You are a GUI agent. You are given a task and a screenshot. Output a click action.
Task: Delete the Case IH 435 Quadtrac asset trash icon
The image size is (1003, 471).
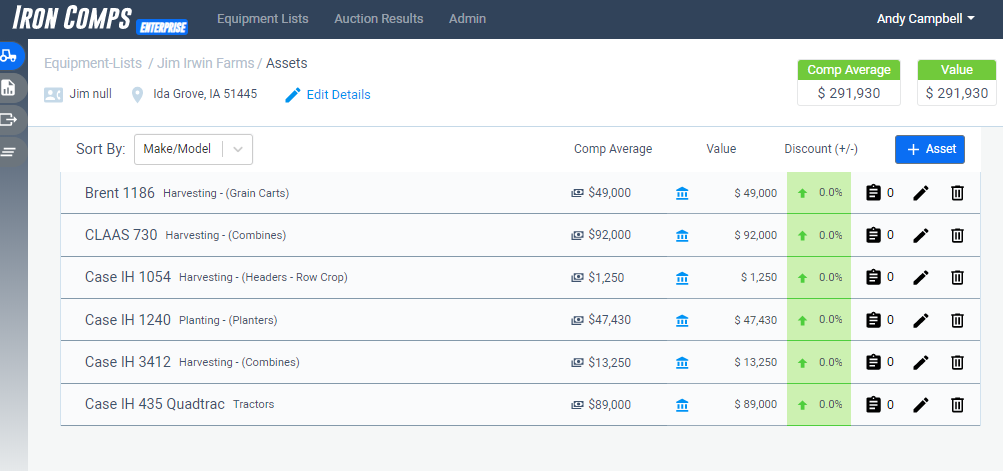pyautogui.click(x=957, y=404)
